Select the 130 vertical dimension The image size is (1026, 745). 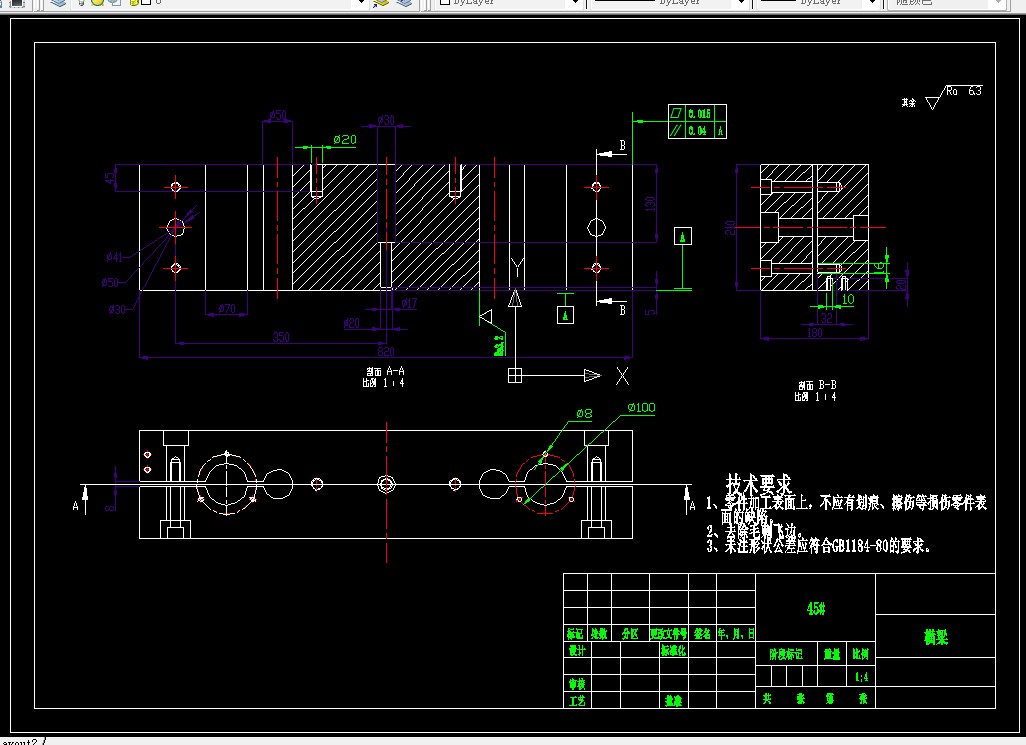[650, 203]
